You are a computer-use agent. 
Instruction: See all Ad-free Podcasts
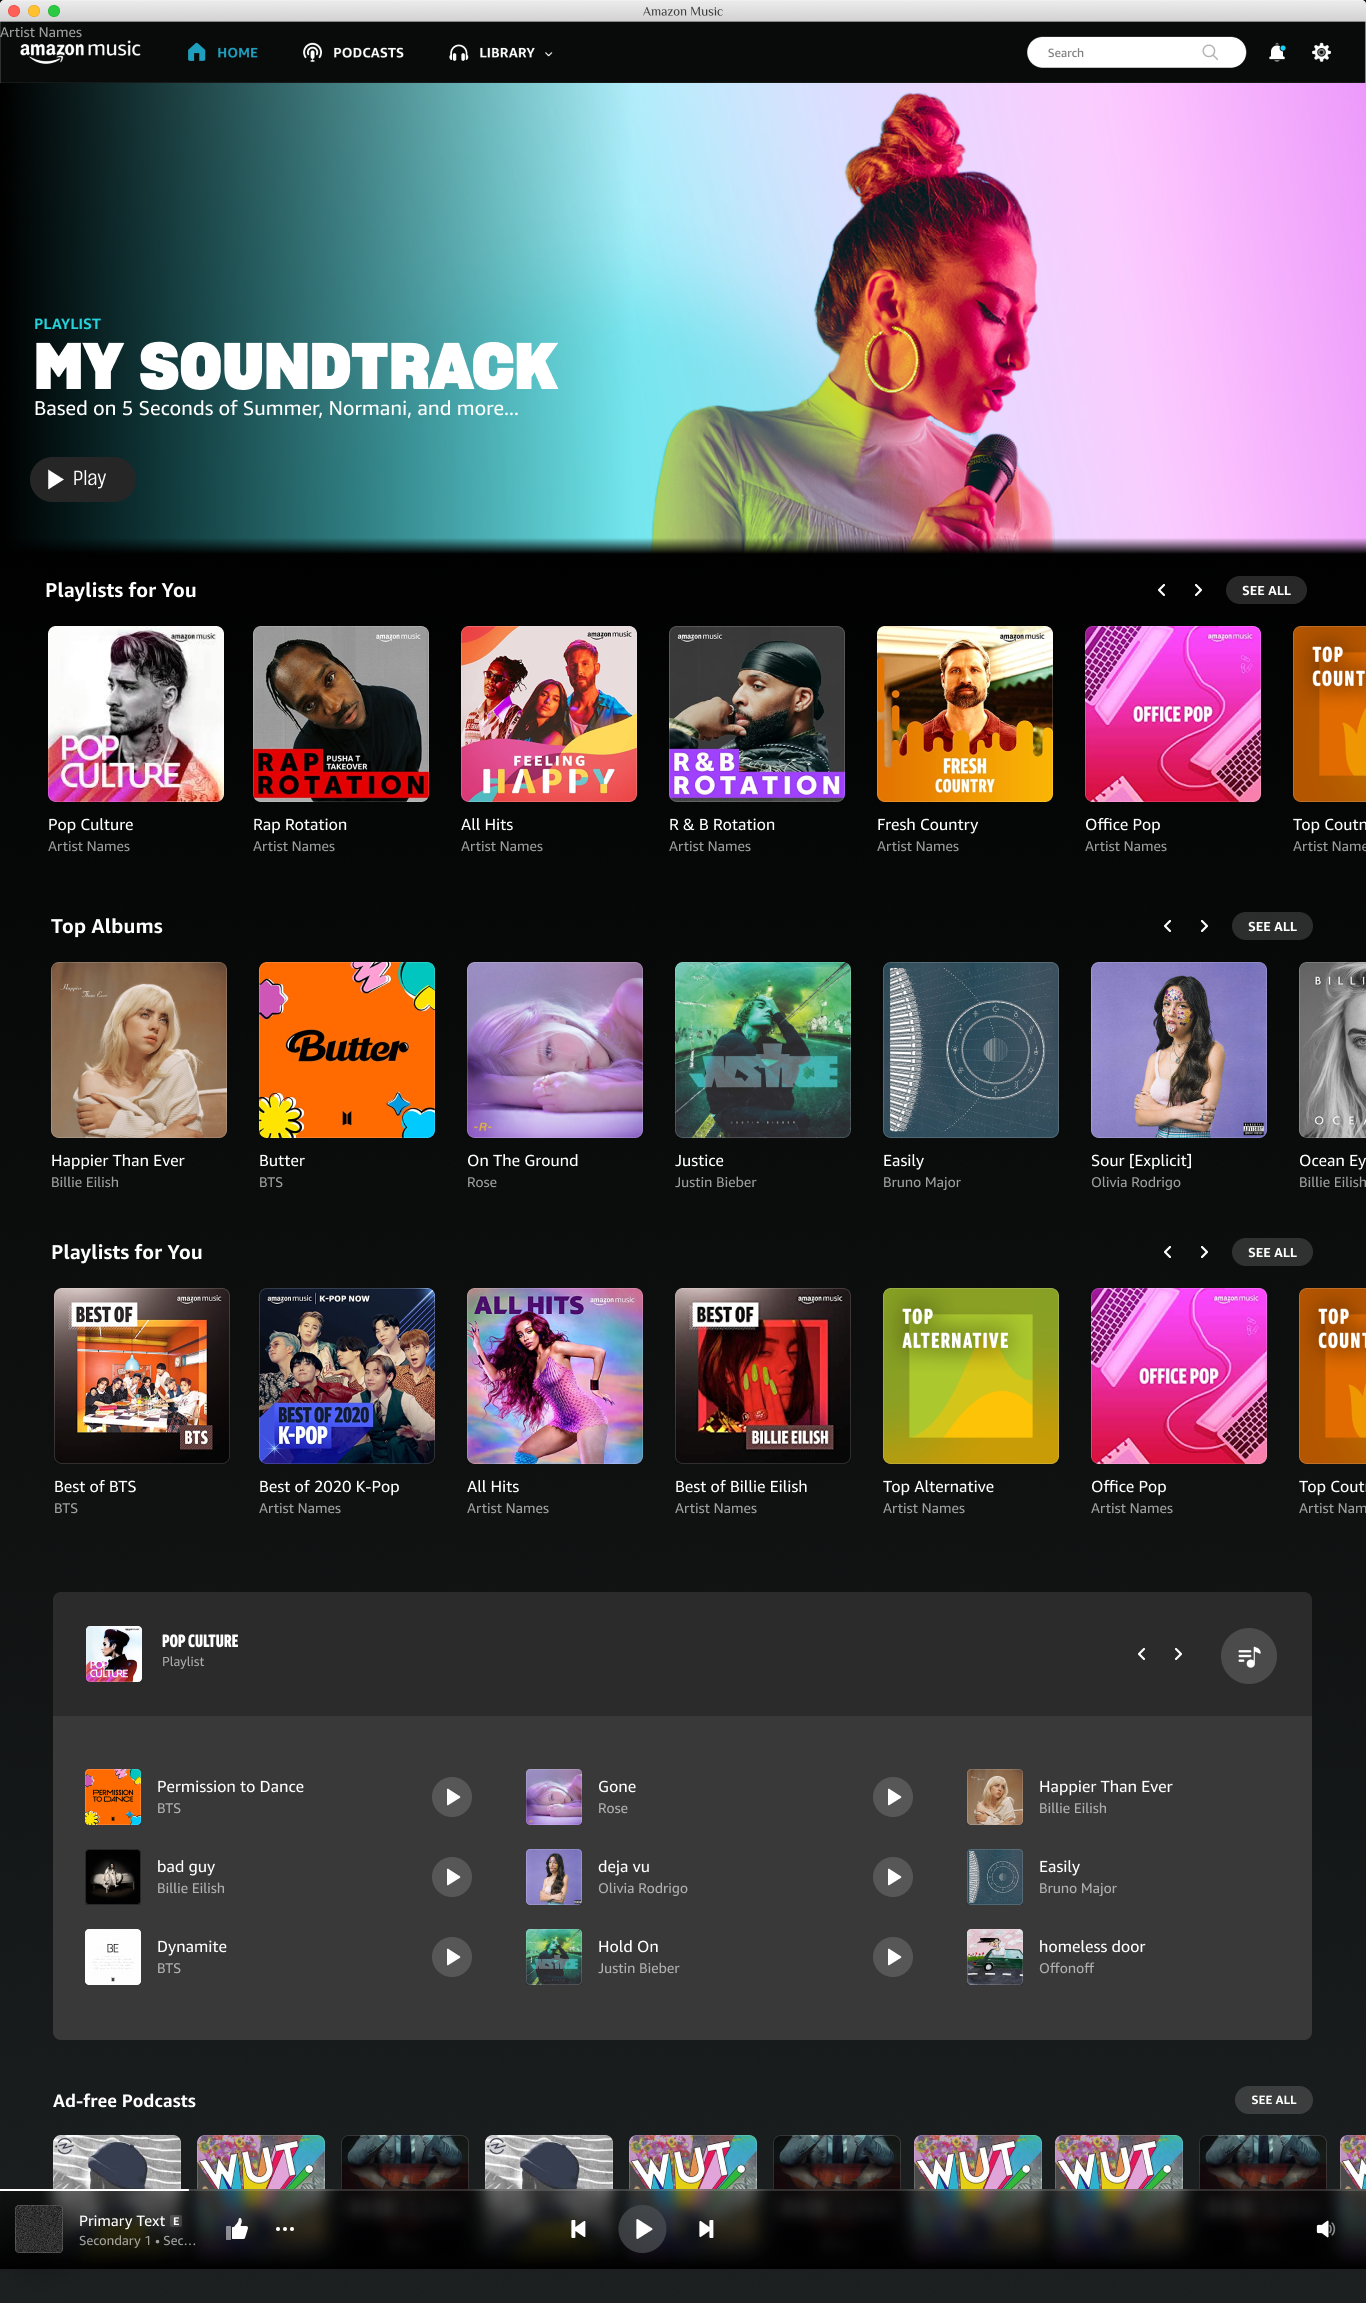1273,2100
